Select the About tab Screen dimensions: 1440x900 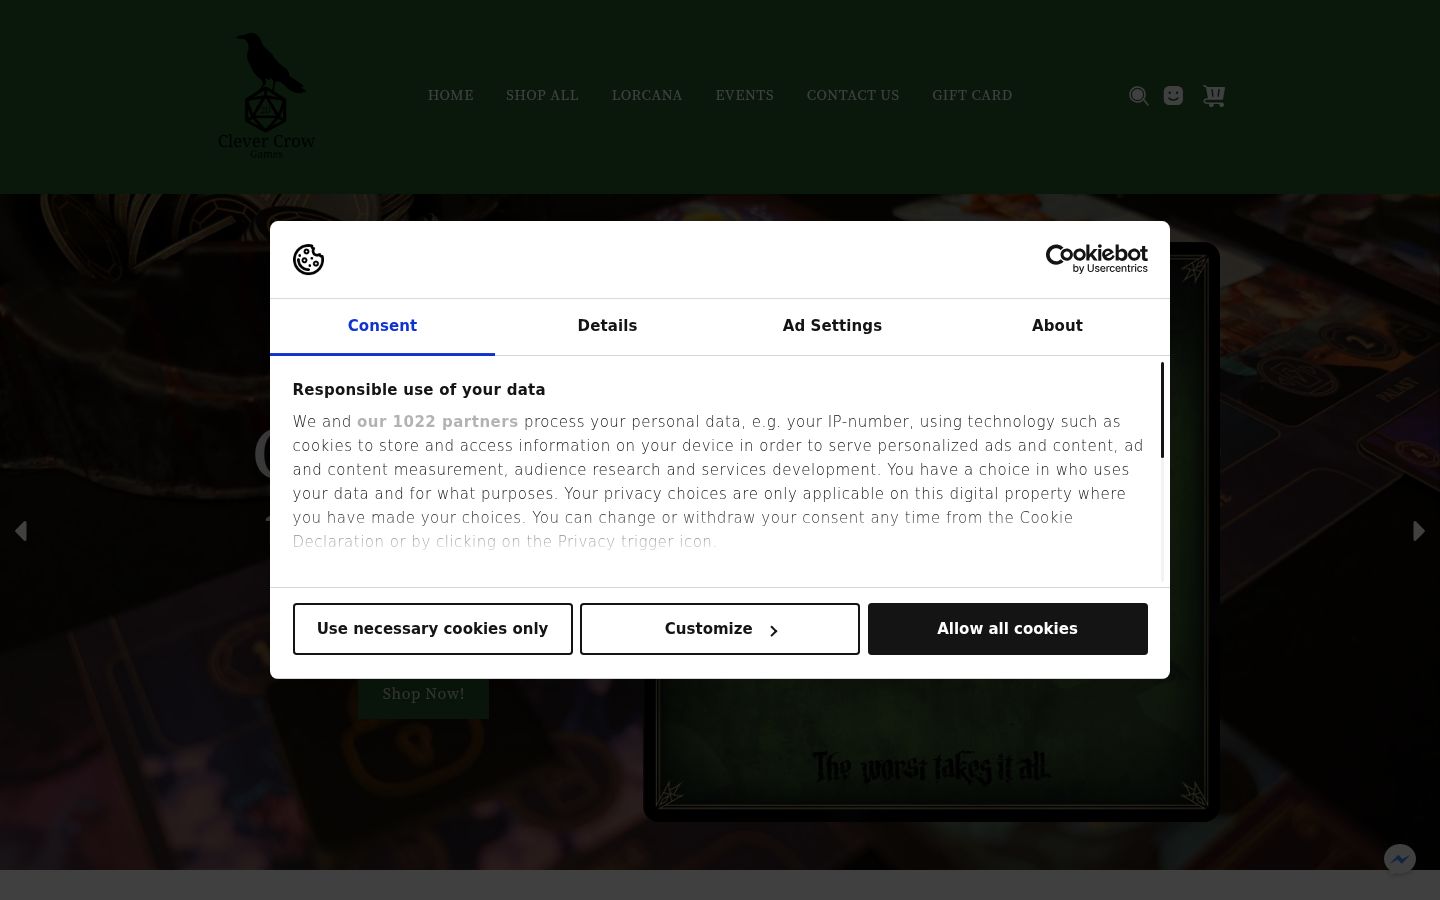[x=1057, y=326]
